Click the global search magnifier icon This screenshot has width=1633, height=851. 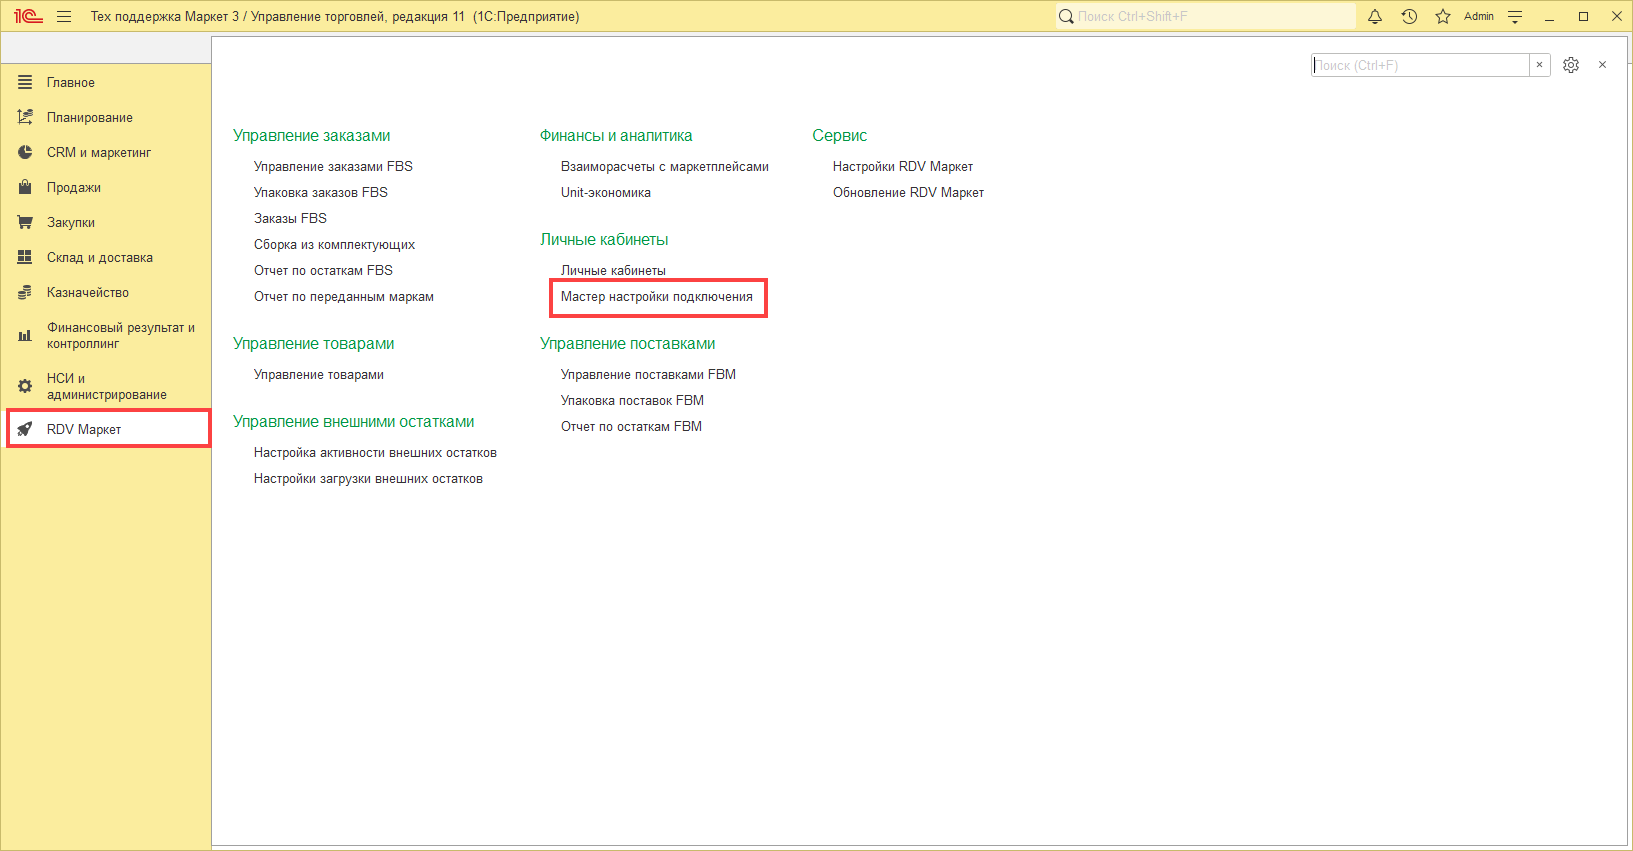1066,16
